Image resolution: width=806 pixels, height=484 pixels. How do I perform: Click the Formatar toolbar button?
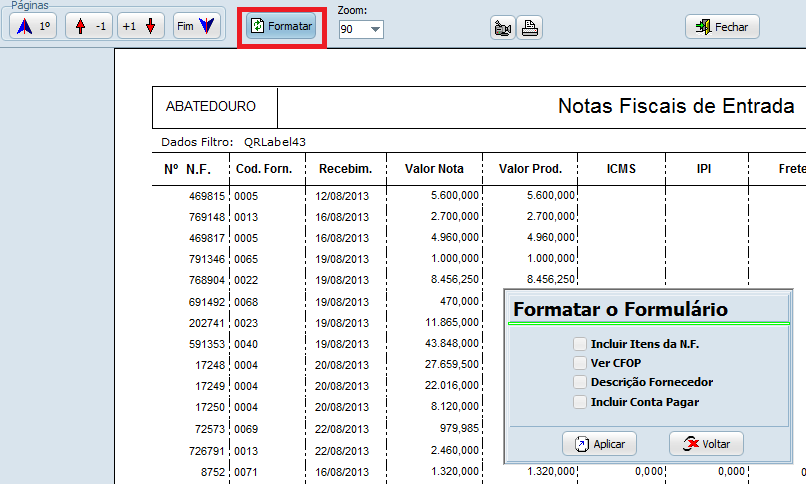click(282, 26)
